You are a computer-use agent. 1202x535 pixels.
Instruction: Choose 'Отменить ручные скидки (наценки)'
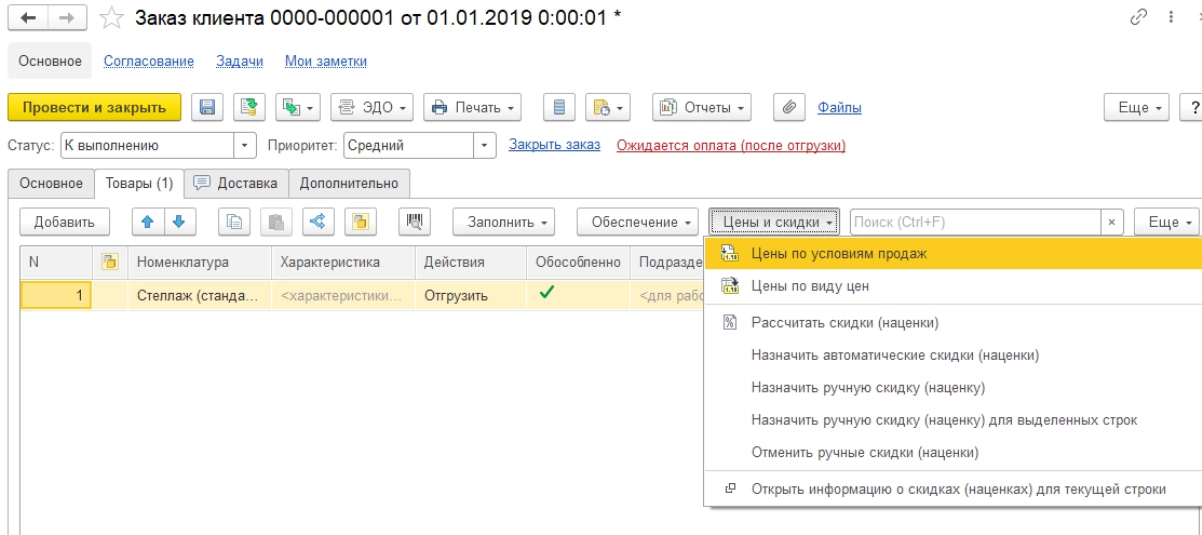[x=864, y=452]
